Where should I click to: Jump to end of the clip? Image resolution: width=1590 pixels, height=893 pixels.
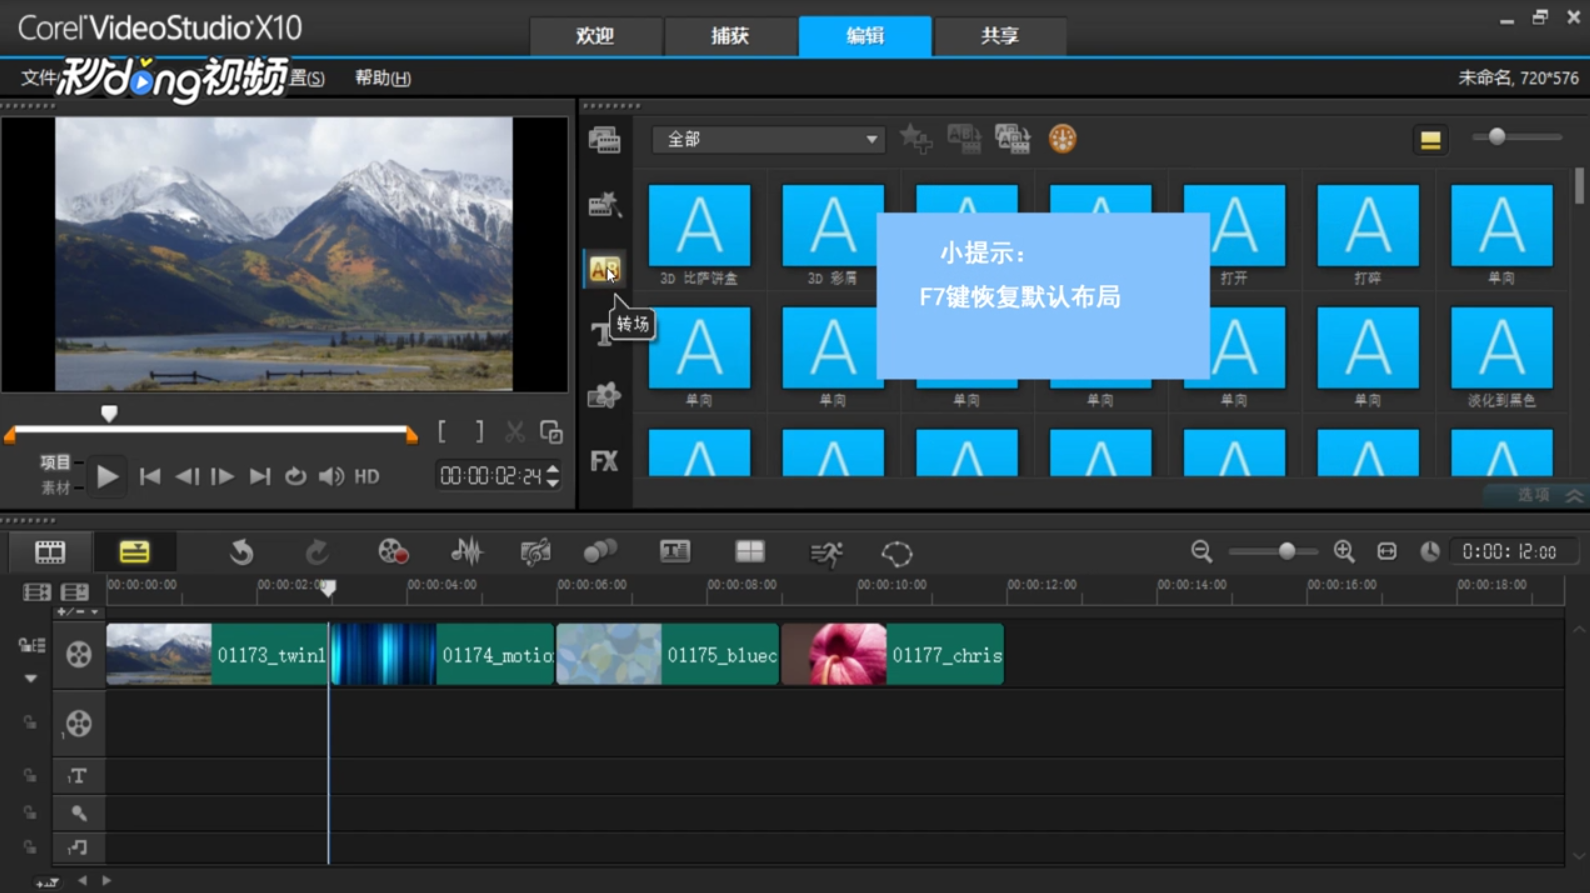(260, 477)
